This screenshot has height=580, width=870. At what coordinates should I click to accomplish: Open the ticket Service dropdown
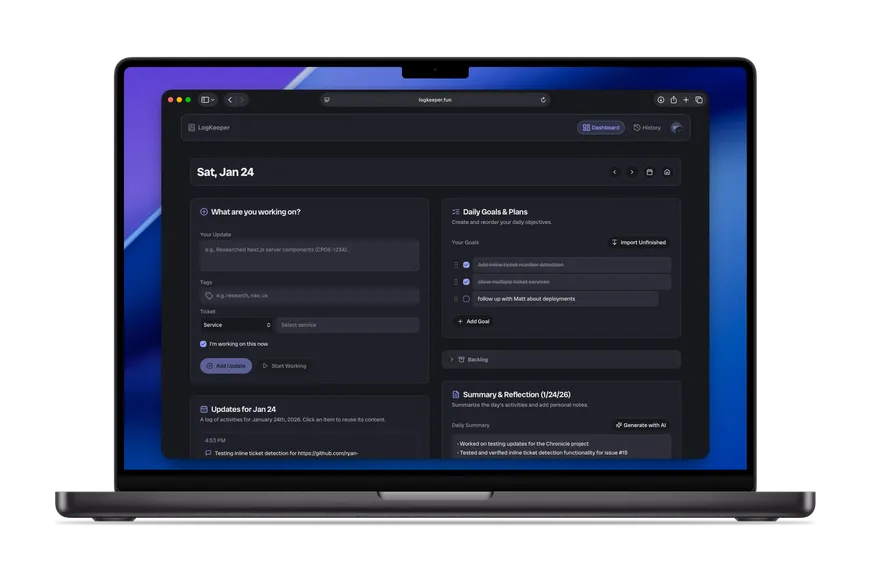click(x=236, y=325)
